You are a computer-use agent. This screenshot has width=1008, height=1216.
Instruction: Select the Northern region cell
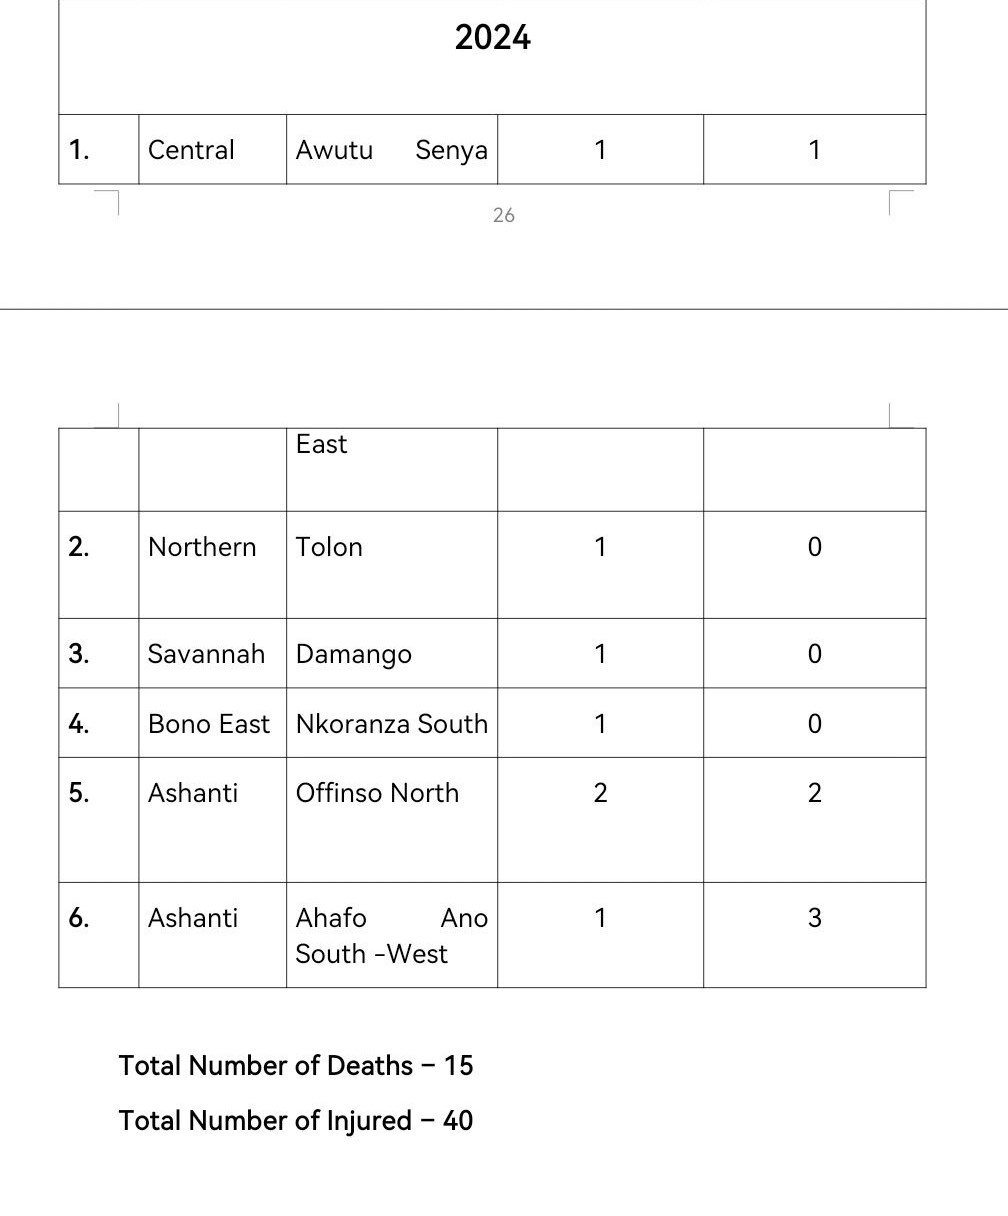point(202,547)
